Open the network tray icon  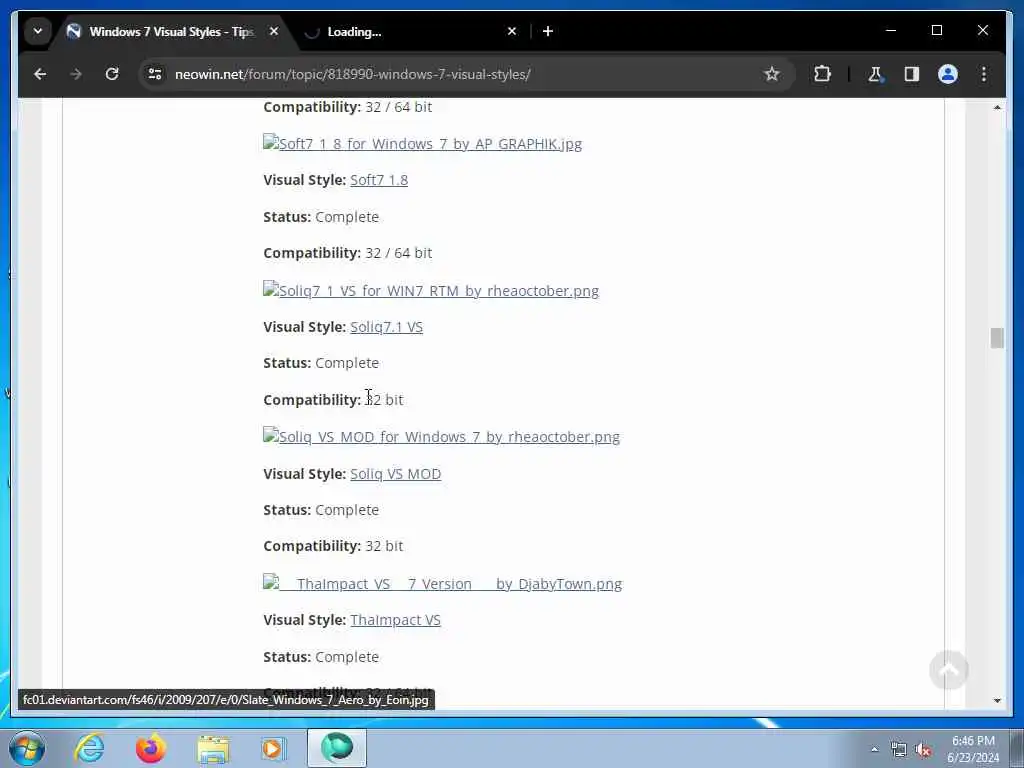pyautogui.click(x=899, y=750)
